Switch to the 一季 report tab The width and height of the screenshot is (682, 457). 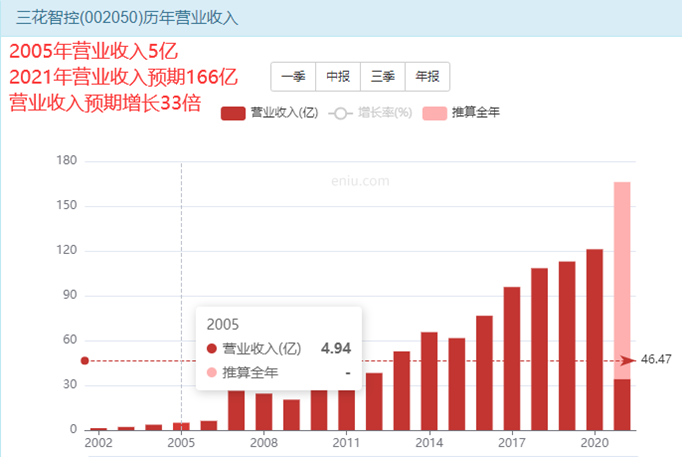click(x=293, y=77)
